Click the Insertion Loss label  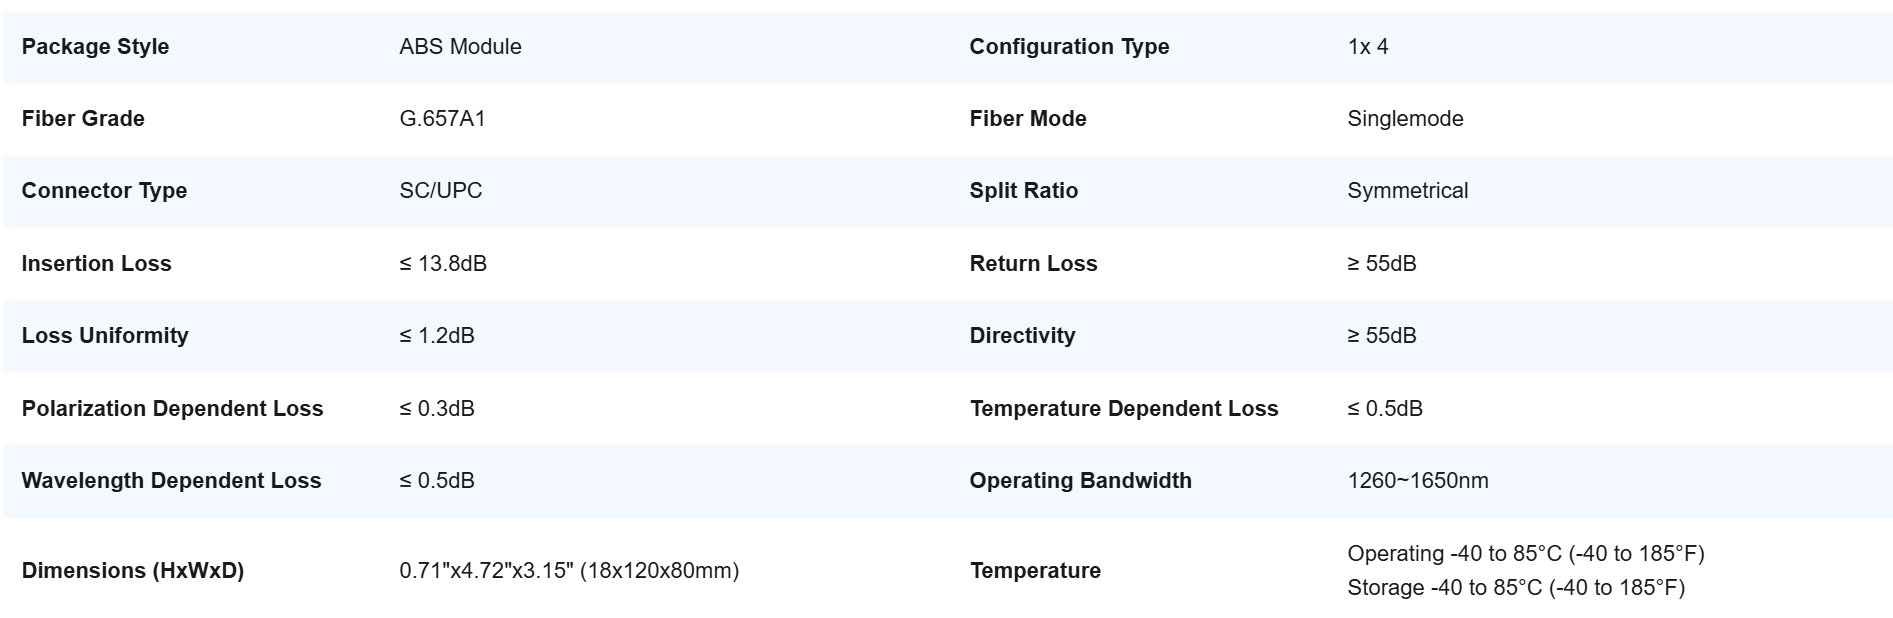96,264
